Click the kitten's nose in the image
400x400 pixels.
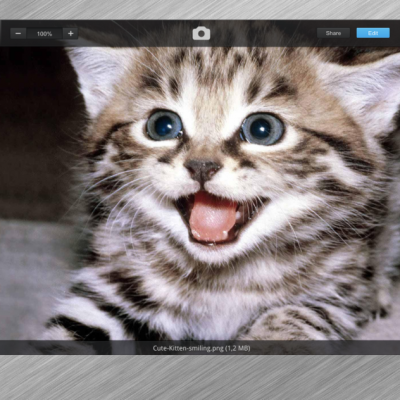click(x=203, y=169)
